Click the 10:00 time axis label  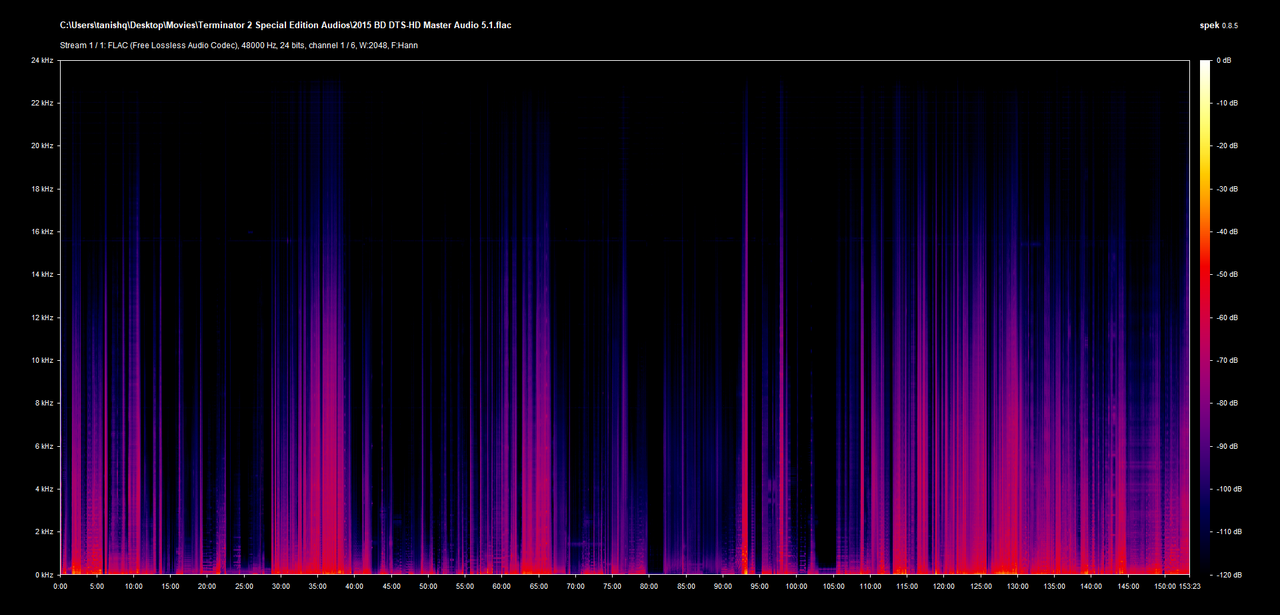pyautogui.click(x=134, y=587)
